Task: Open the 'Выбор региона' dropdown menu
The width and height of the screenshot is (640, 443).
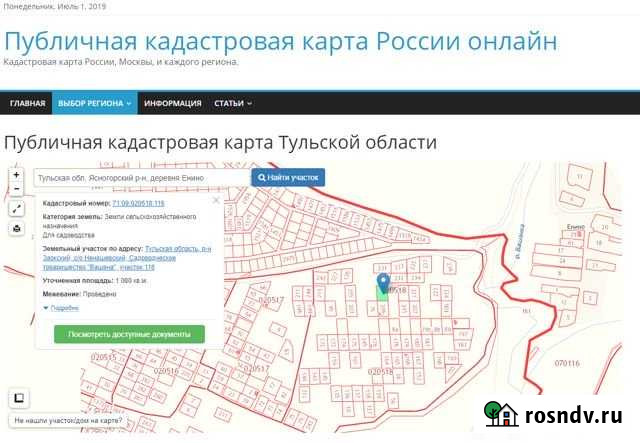Action: (x=94, y=103)
